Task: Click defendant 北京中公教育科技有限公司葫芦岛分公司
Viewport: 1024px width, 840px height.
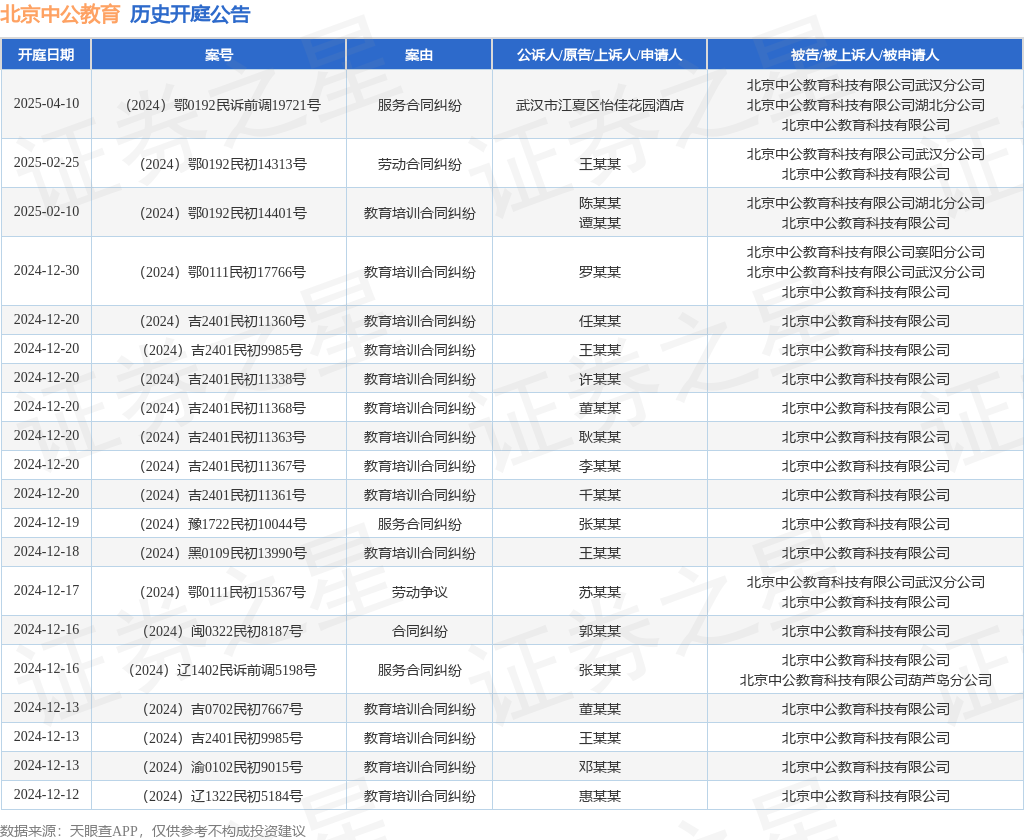Action: point(864,678)
